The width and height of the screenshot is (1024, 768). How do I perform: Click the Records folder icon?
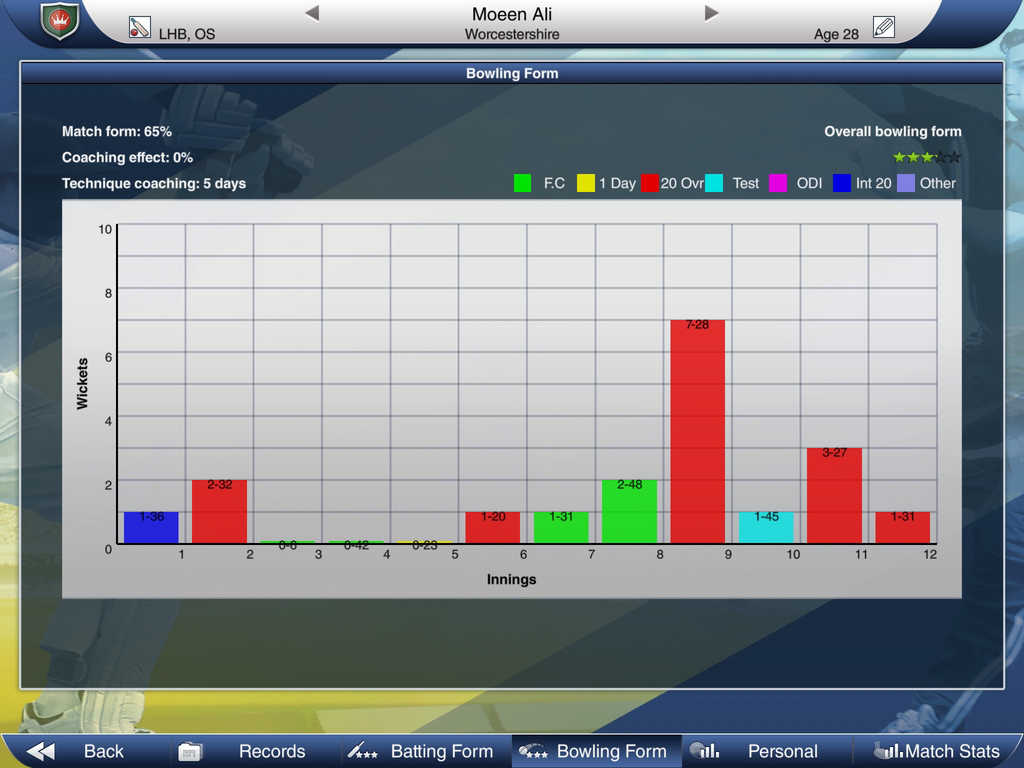coord(190,751)
